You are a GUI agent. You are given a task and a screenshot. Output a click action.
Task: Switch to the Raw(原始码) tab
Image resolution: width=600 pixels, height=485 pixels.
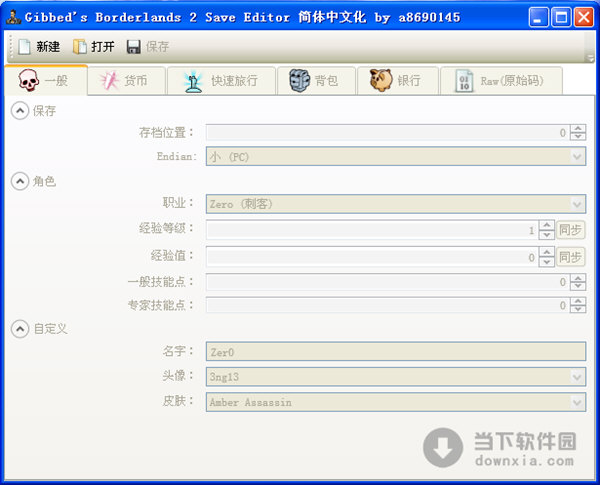pos(501,80)
